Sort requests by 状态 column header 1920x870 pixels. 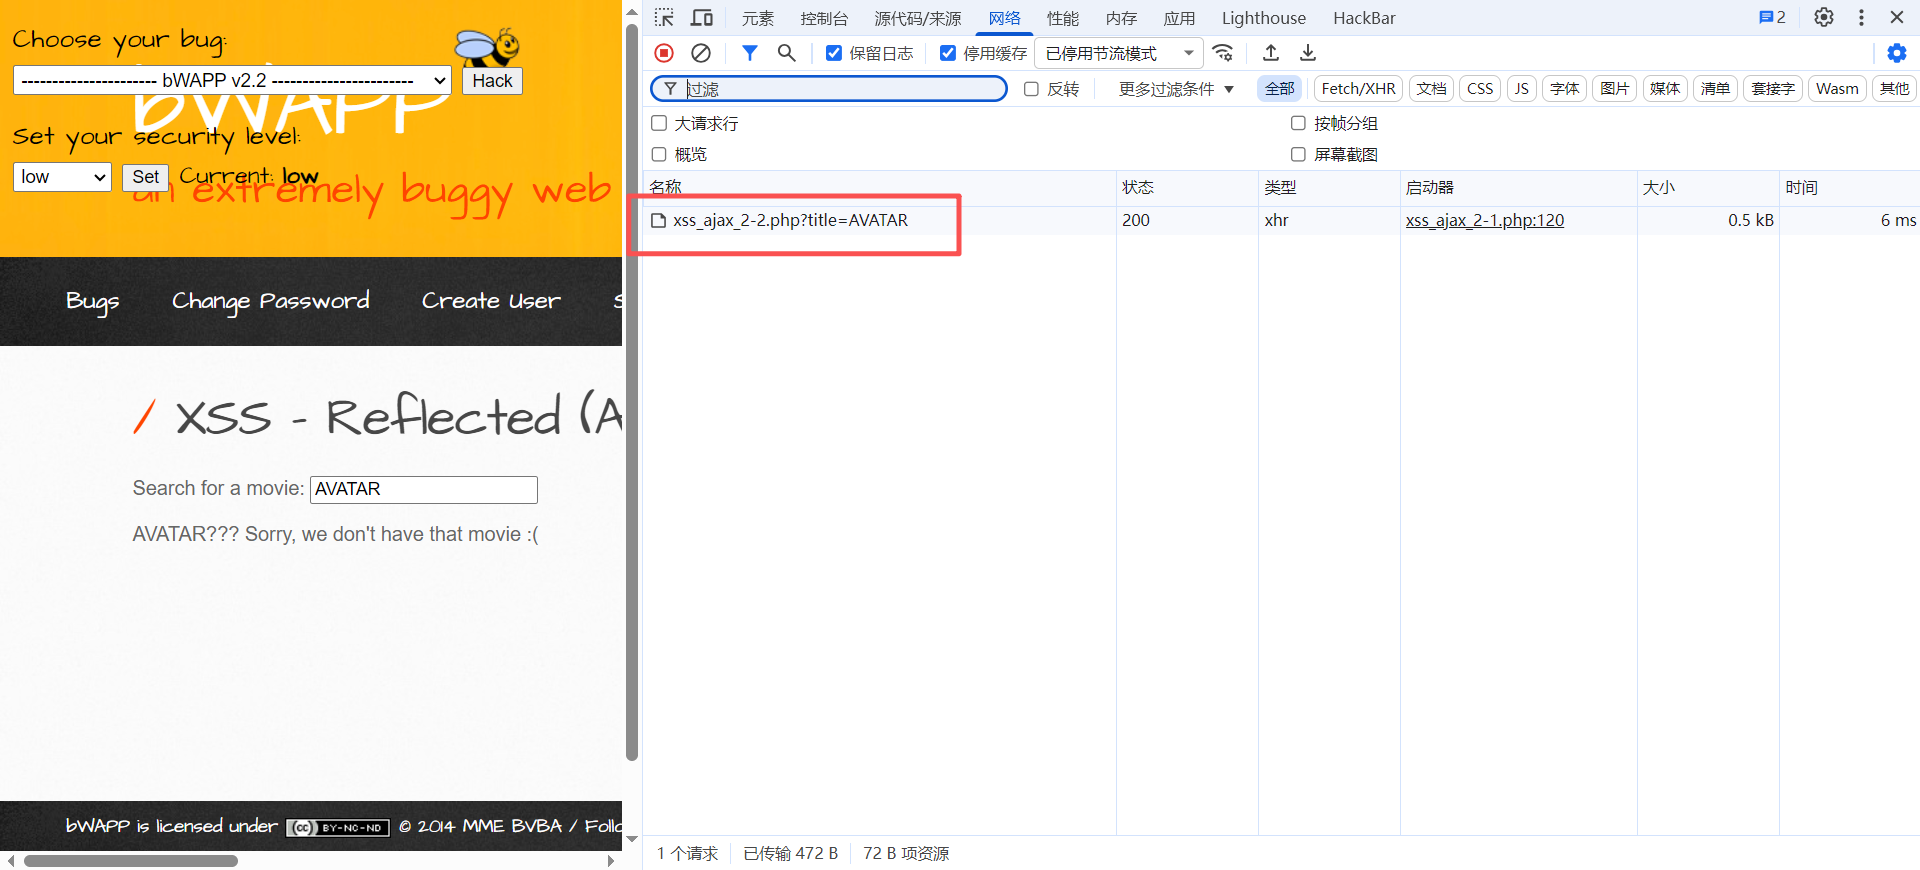(x=1186, y=187)
